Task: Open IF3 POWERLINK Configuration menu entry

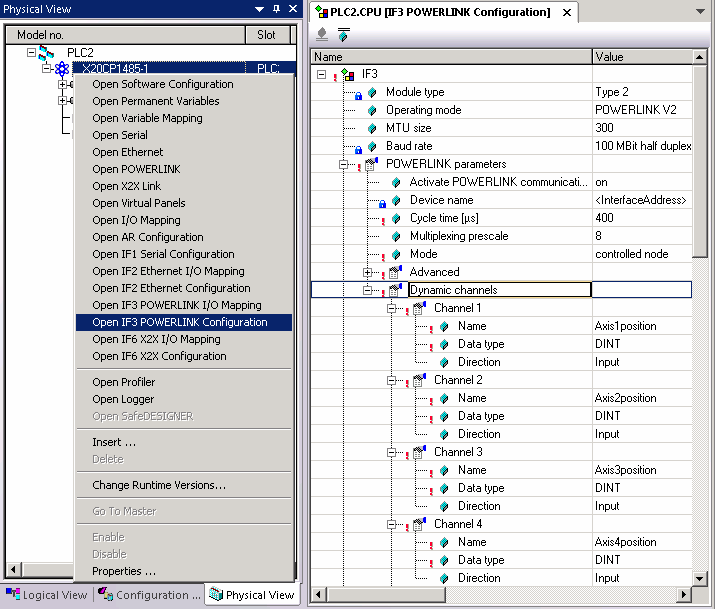Action: point(184,322)
